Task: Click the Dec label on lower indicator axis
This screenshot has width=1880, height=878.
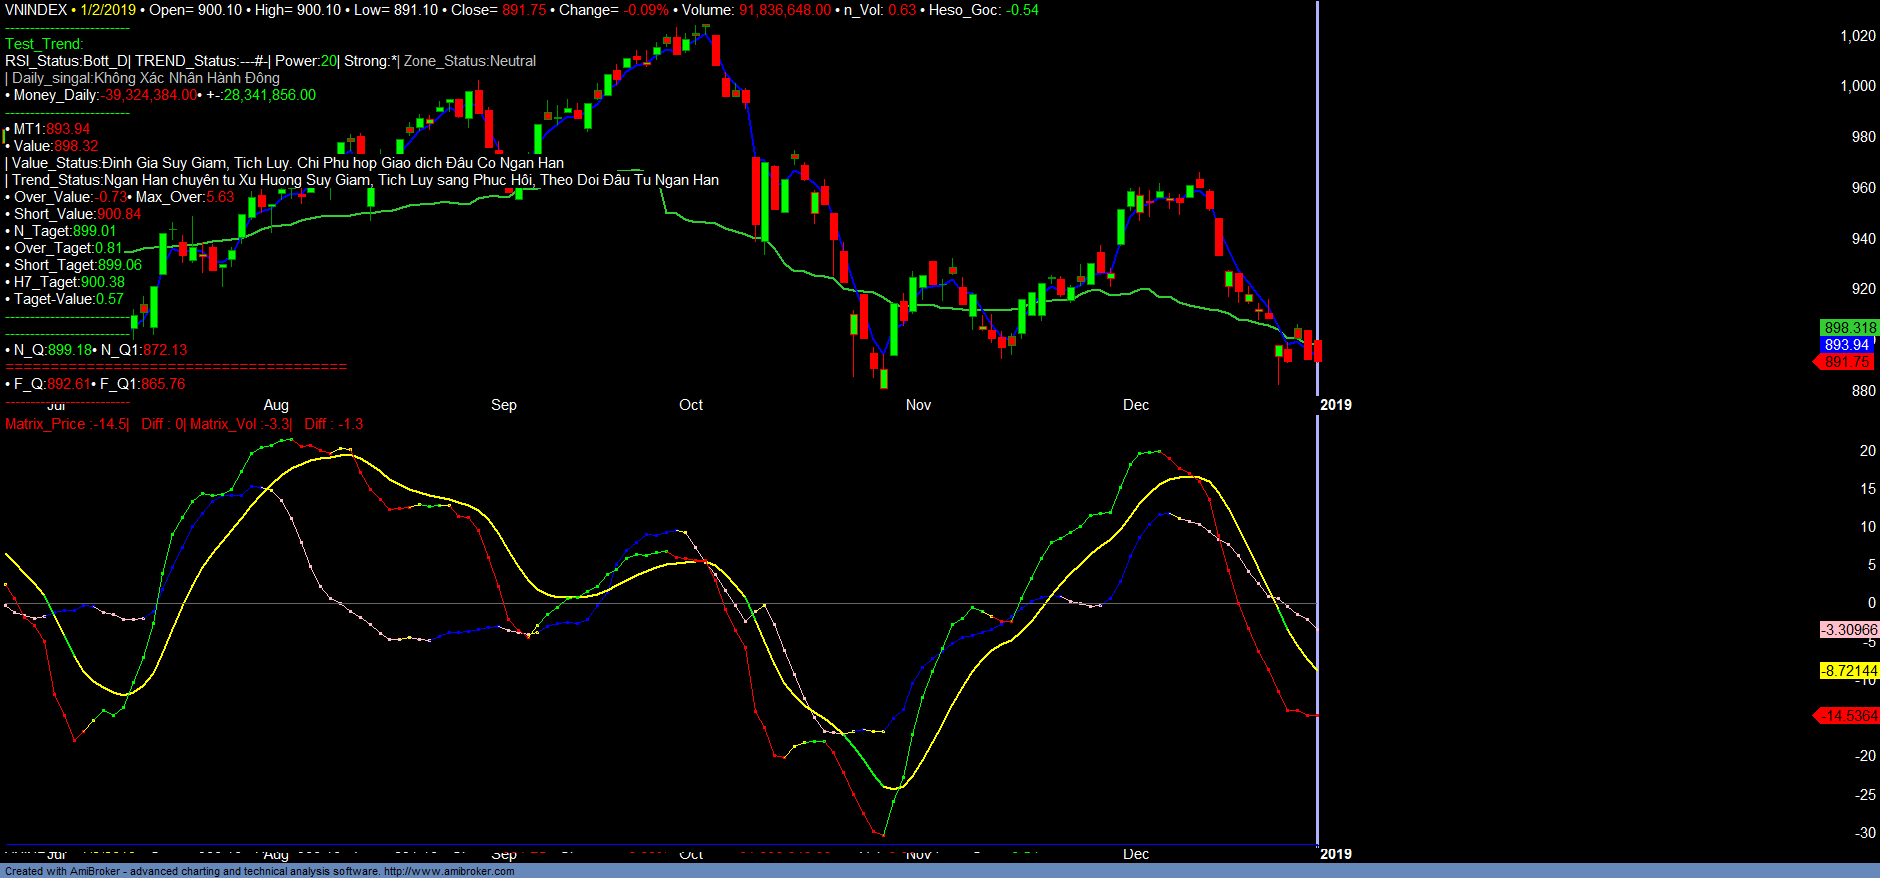Action: [x=1136, y=854]
